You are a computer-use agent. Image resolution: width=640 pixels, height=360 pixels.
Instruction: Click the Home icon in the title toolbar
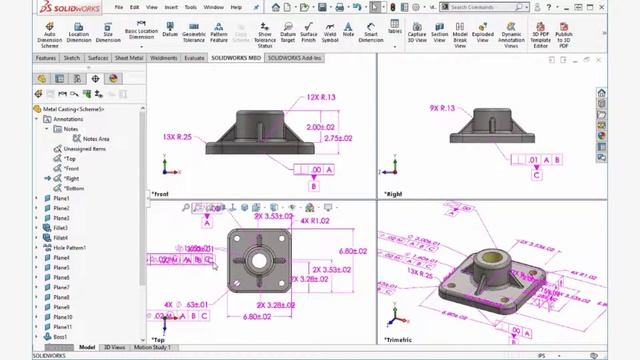pyautogui.click(x=276, y=7)
